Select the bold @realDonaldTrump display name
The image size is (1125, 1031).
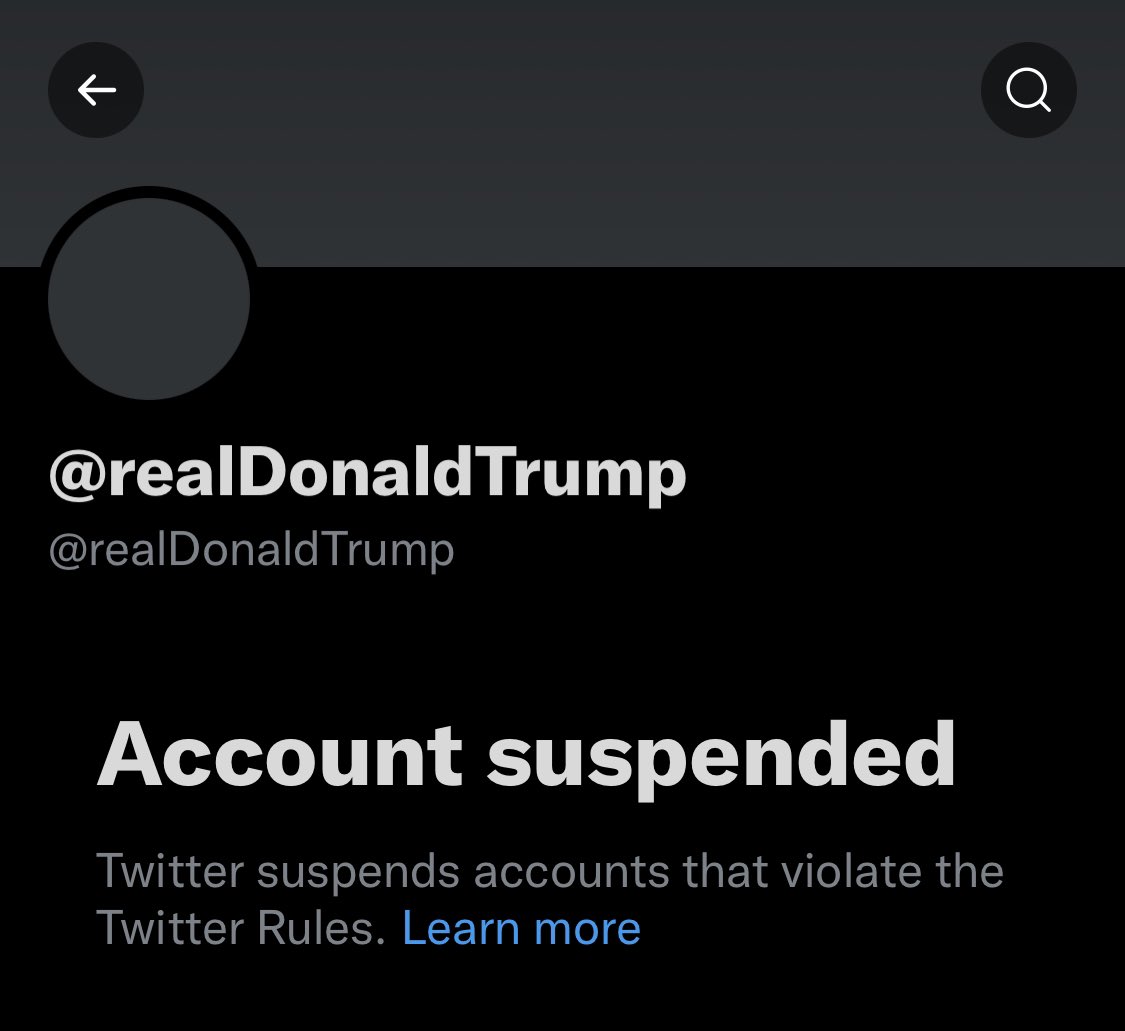367,473
